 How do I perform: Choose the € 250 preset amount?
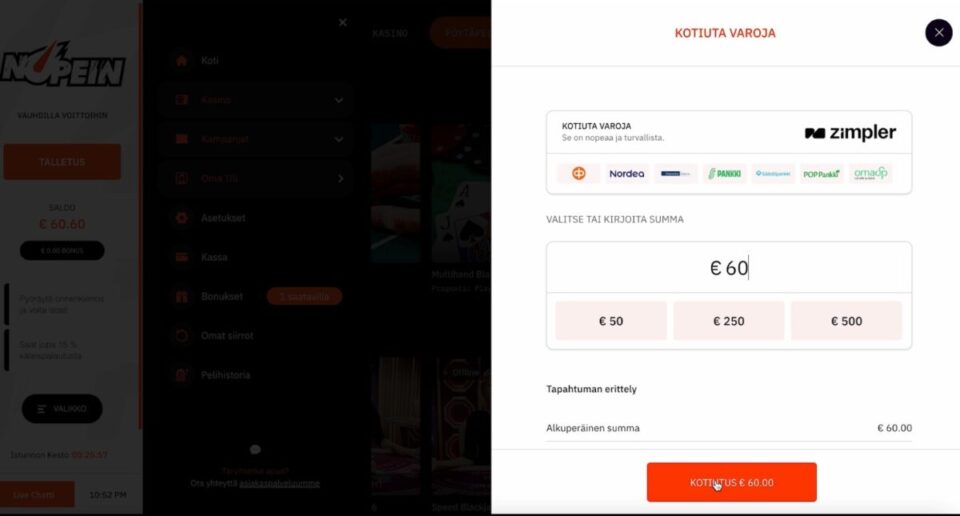(x=728, y=321)
